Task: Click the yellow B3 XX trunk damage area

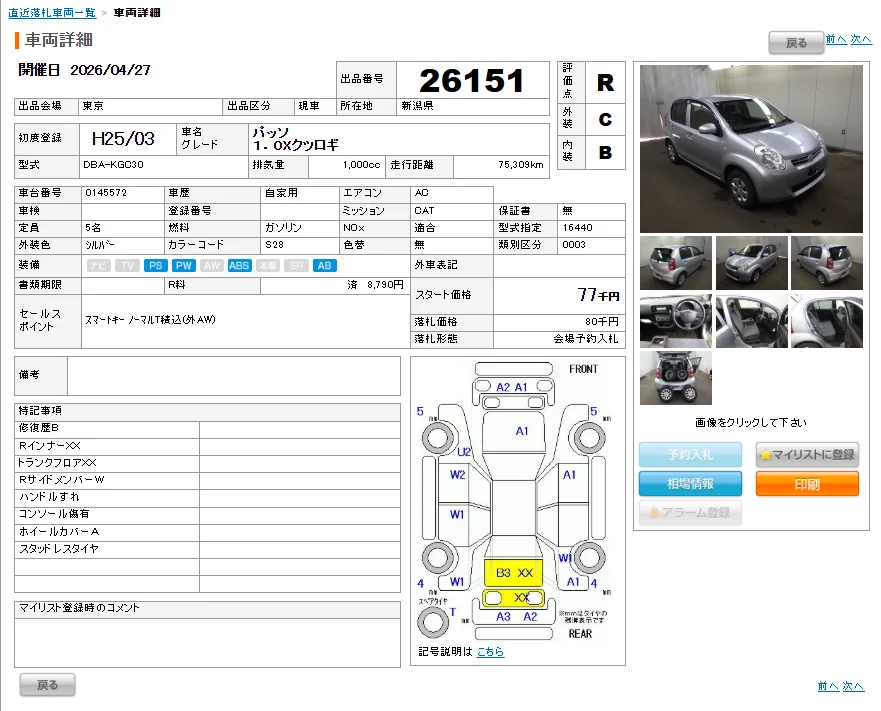Action: point(514,573)
